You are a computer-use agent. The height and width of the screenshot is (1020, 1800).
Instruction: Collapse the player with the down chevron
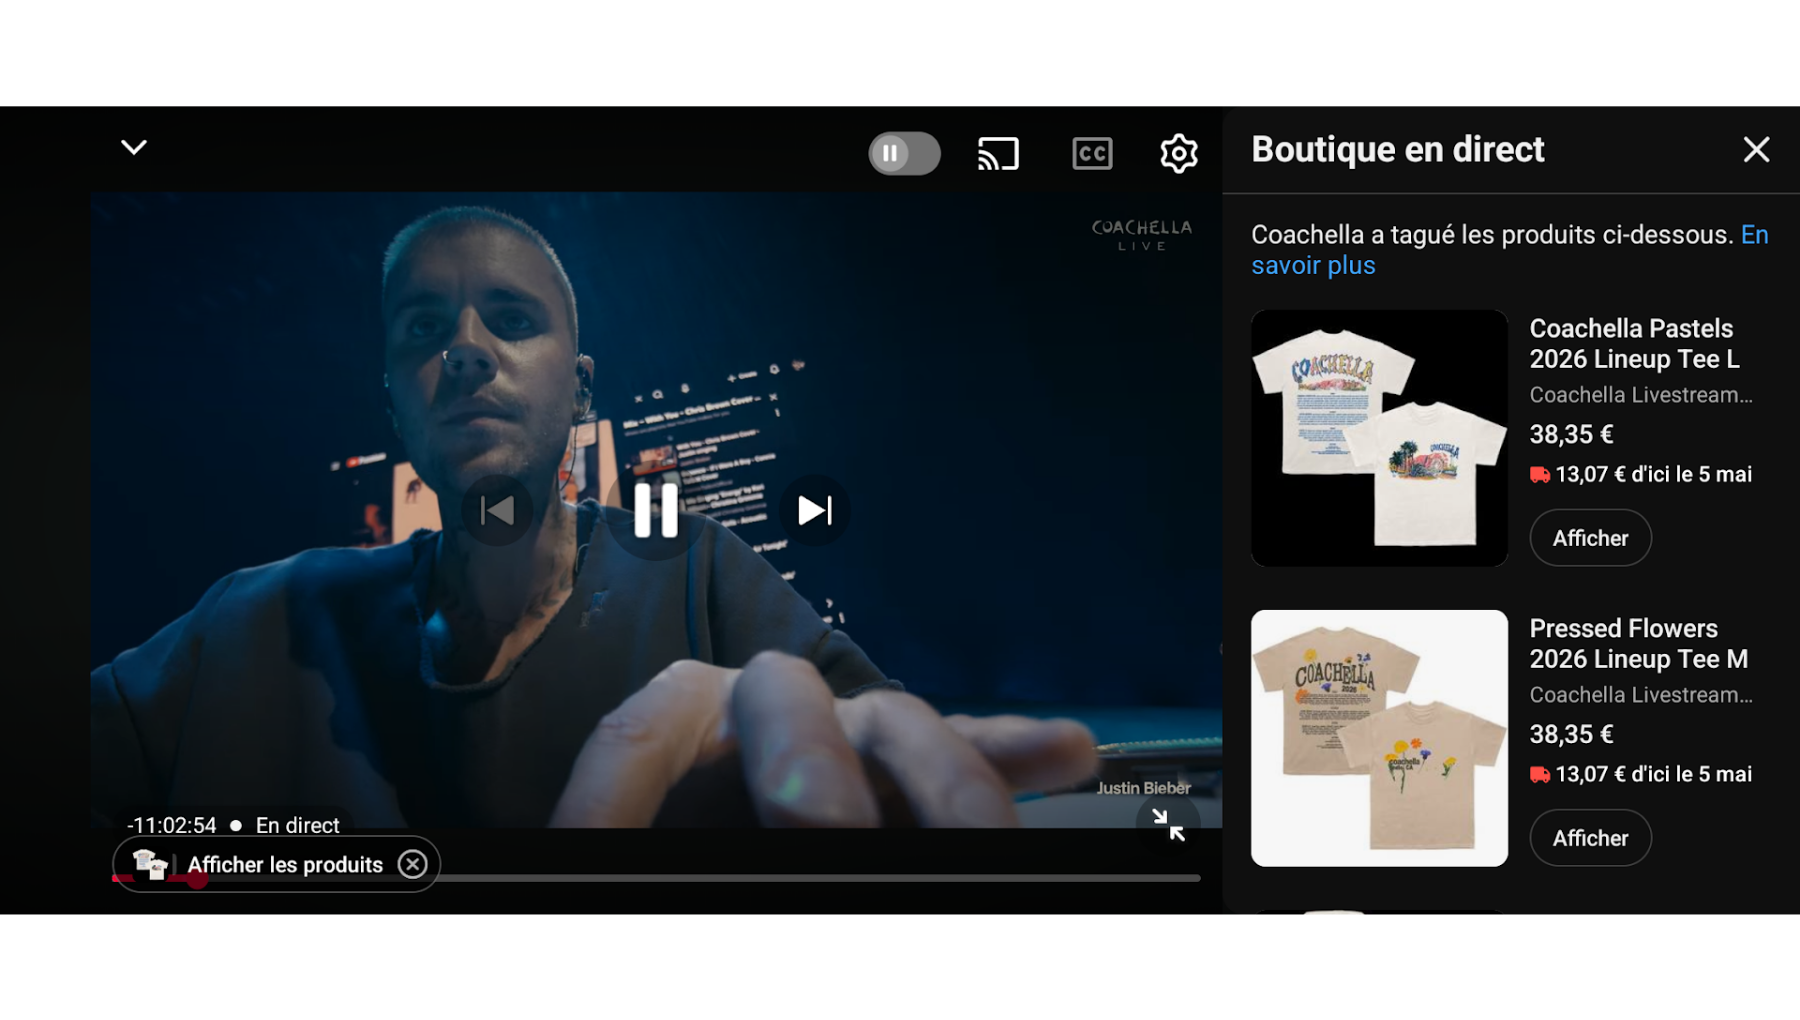pos(134,148)
